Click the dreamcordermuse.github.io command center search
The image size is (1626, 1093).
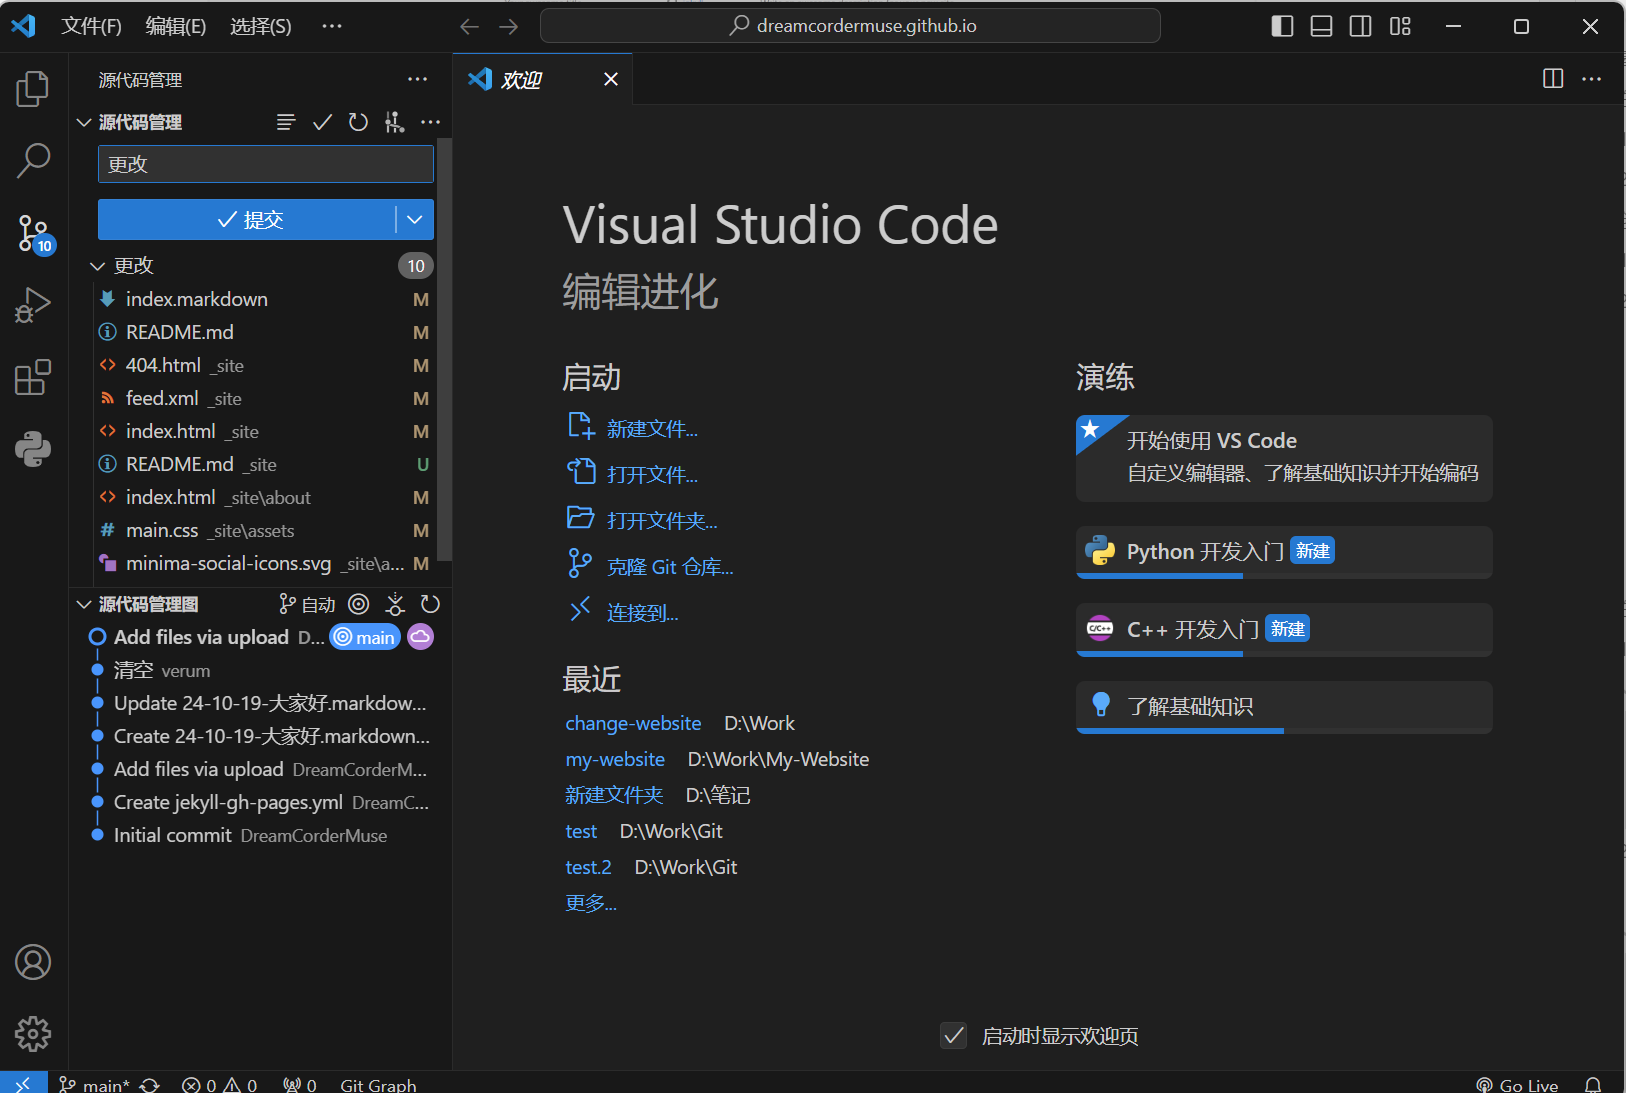click(850, 26)
